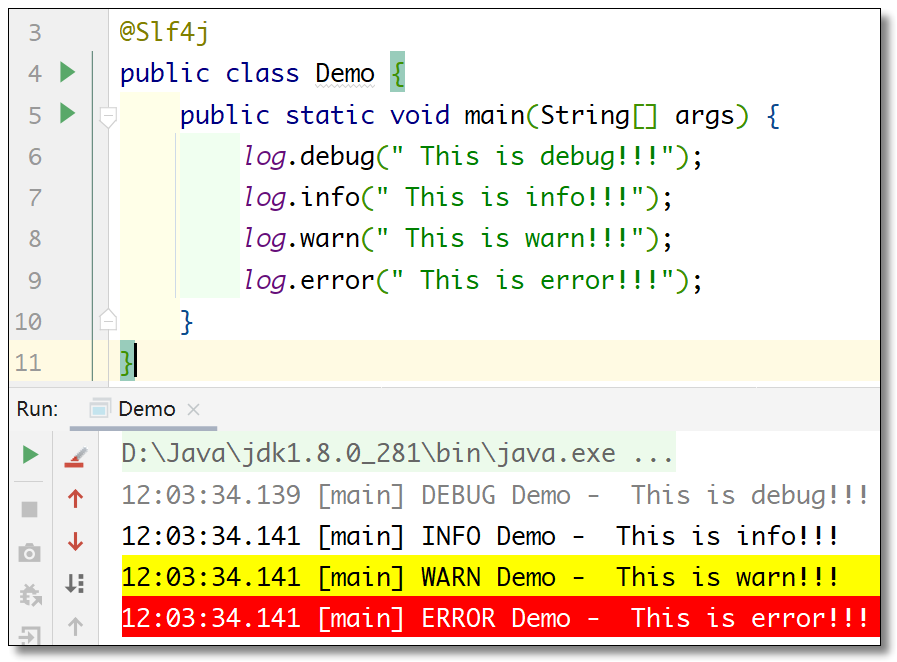Click the highlighted opening brace on line 4
Viewport: 897px width, 662px height.
coord(398,72)
